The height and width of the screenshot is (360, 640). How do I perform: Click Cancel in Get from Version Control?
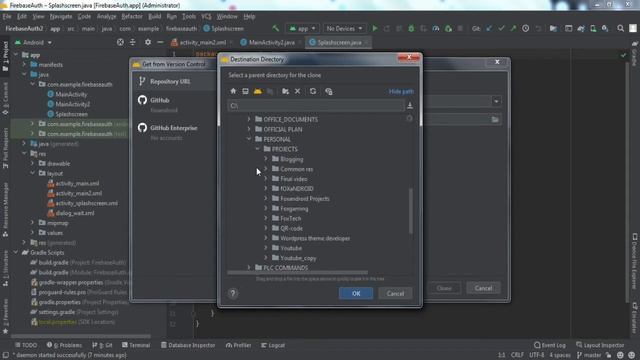pos(483,288)
